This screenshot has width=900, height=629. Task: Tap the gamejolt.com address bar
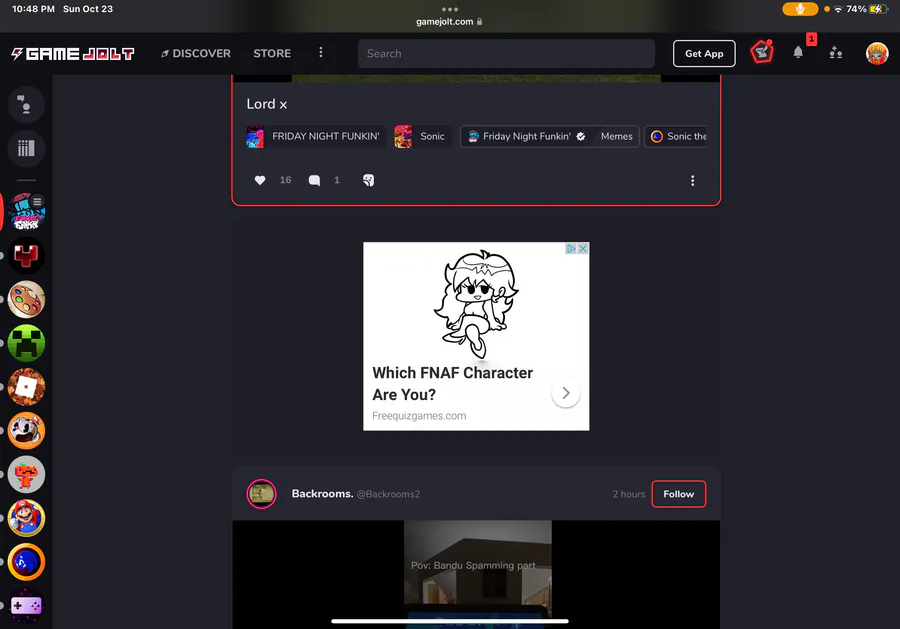(449, 22)
